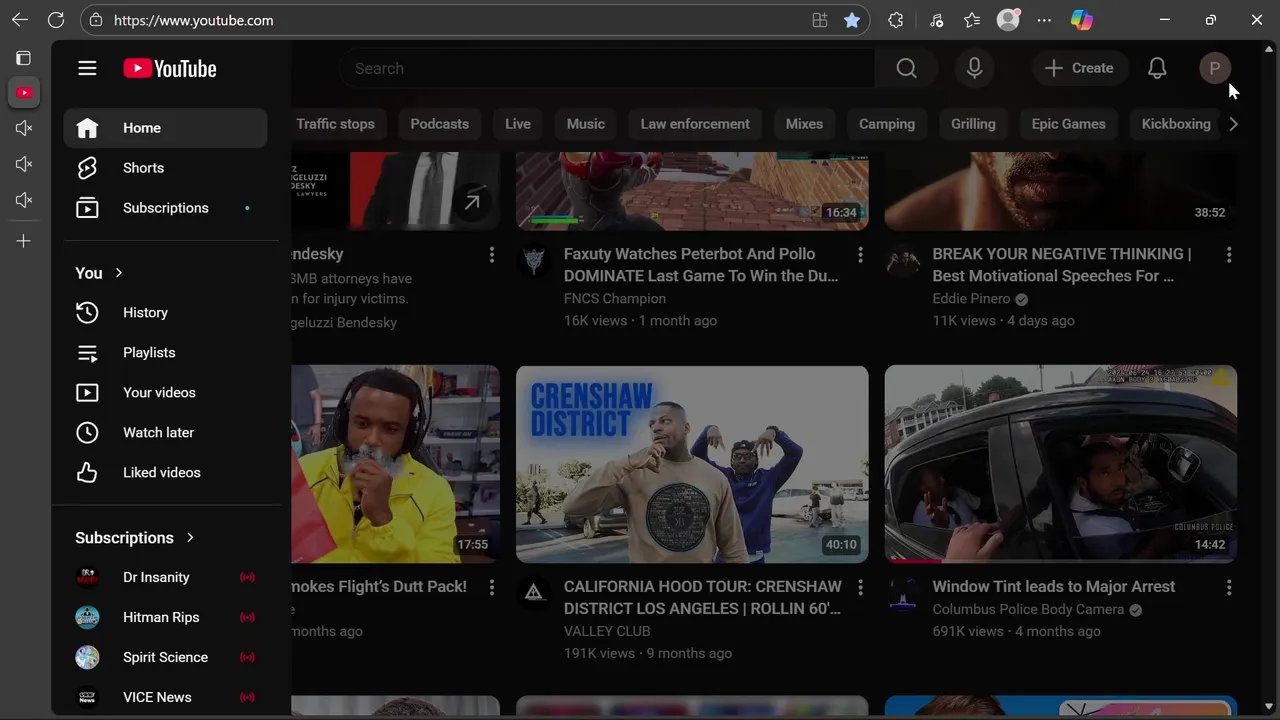The image size is (1280, 720).
Task: Click into the YouTube Search field
Action: [x=606, y=69]
